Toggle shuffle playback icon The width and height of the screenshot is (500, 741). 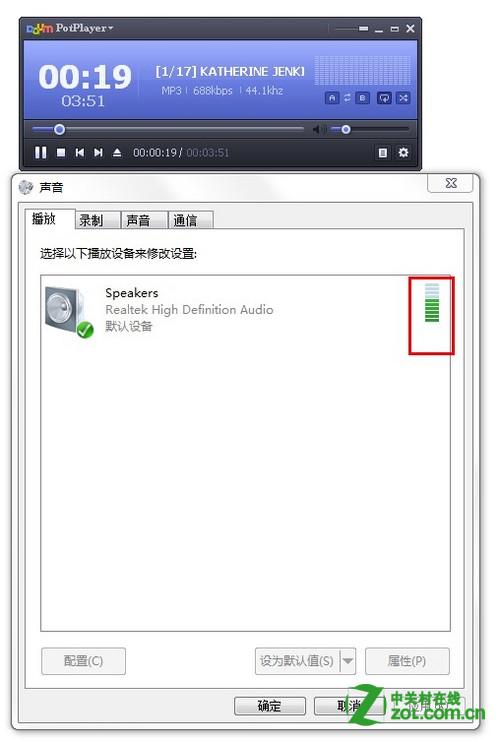[x=403, y=98]
